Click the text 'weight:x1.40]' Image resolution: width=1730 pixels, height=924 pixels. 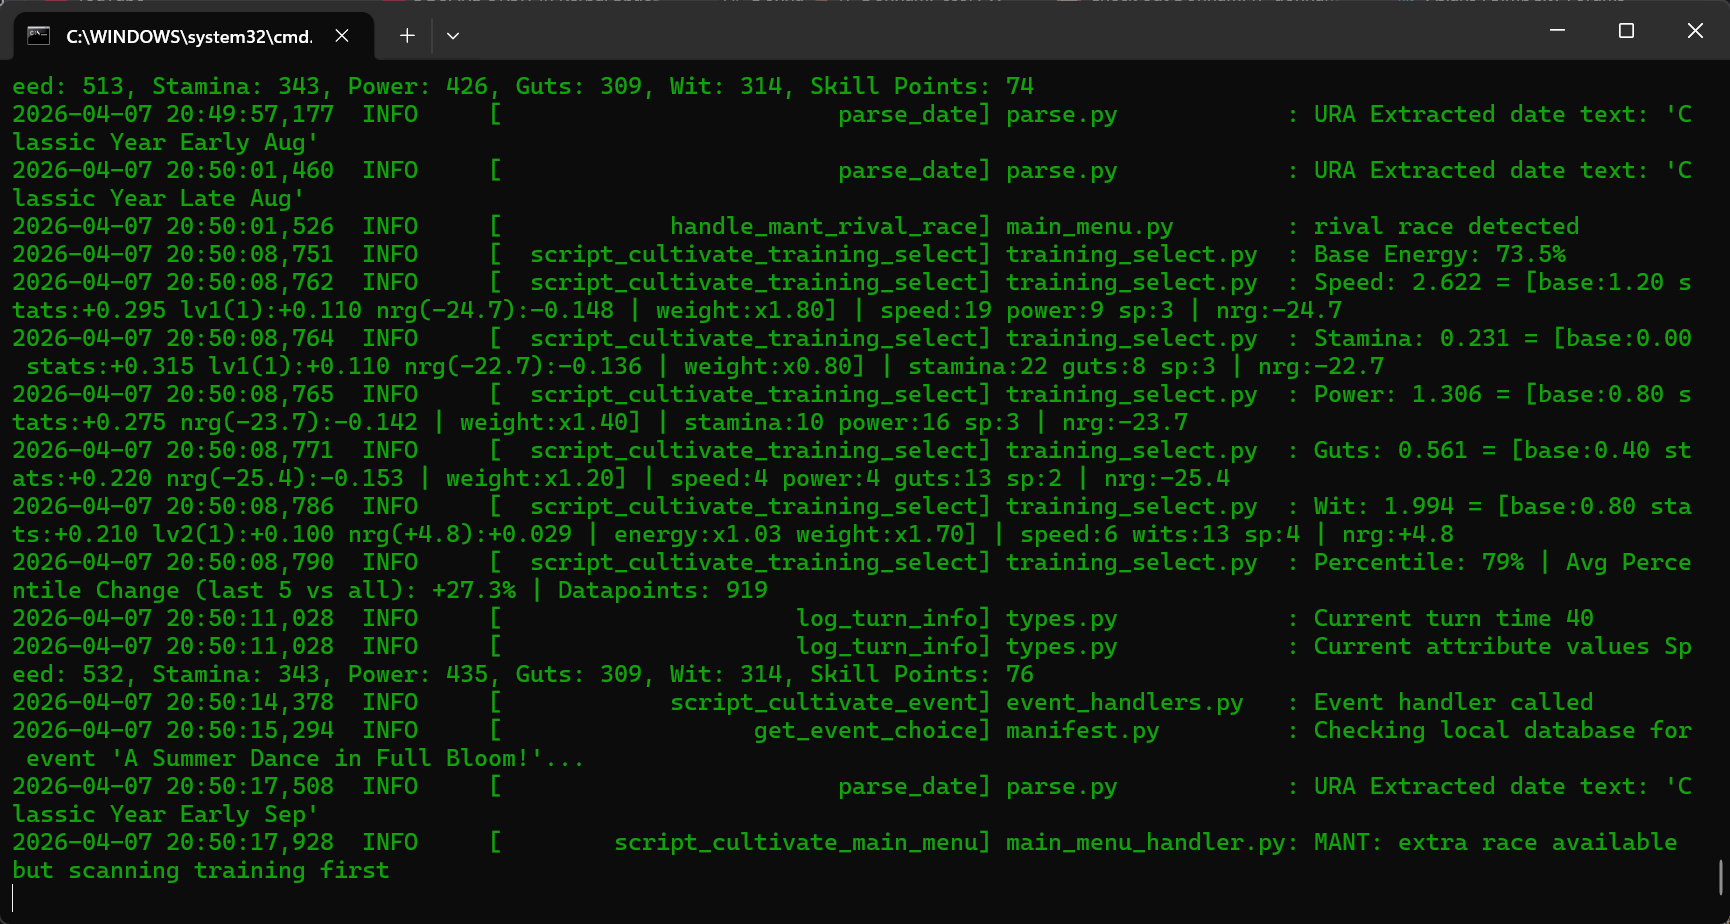(550, 422)
